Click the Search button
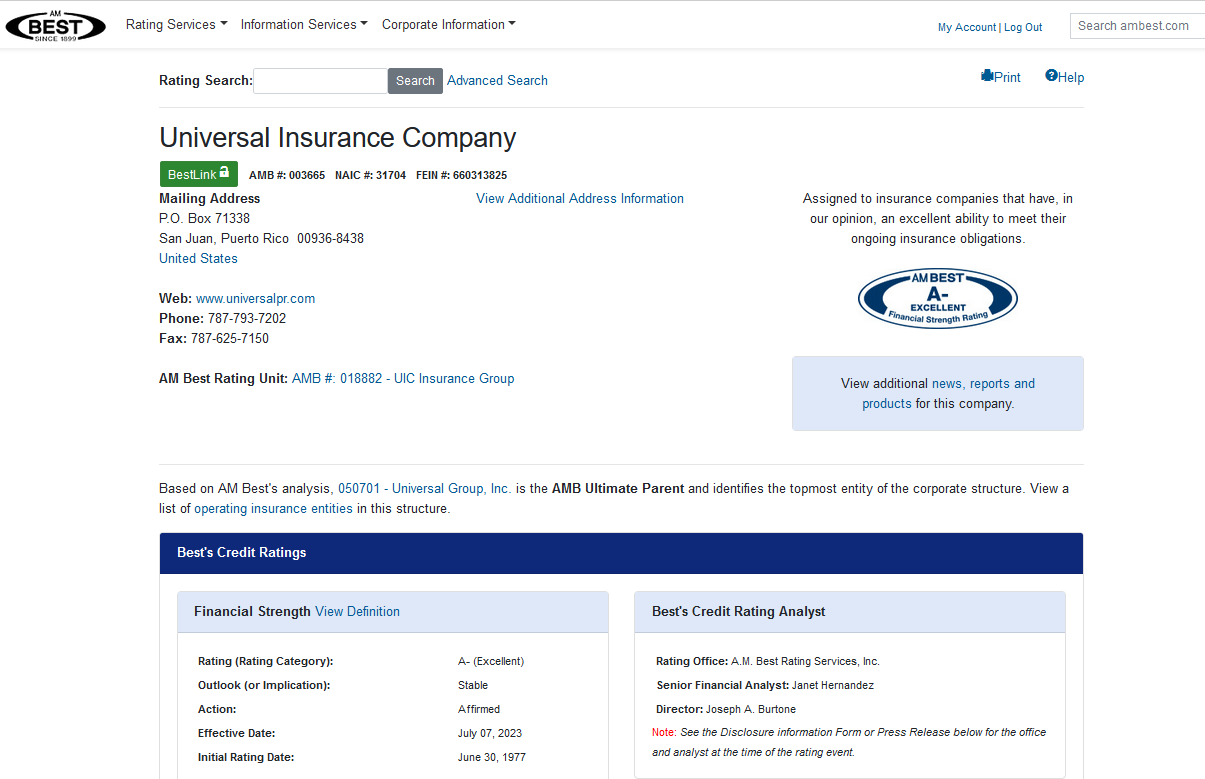This screenshot has height=779, width=1205. click(x=415, y=81)
